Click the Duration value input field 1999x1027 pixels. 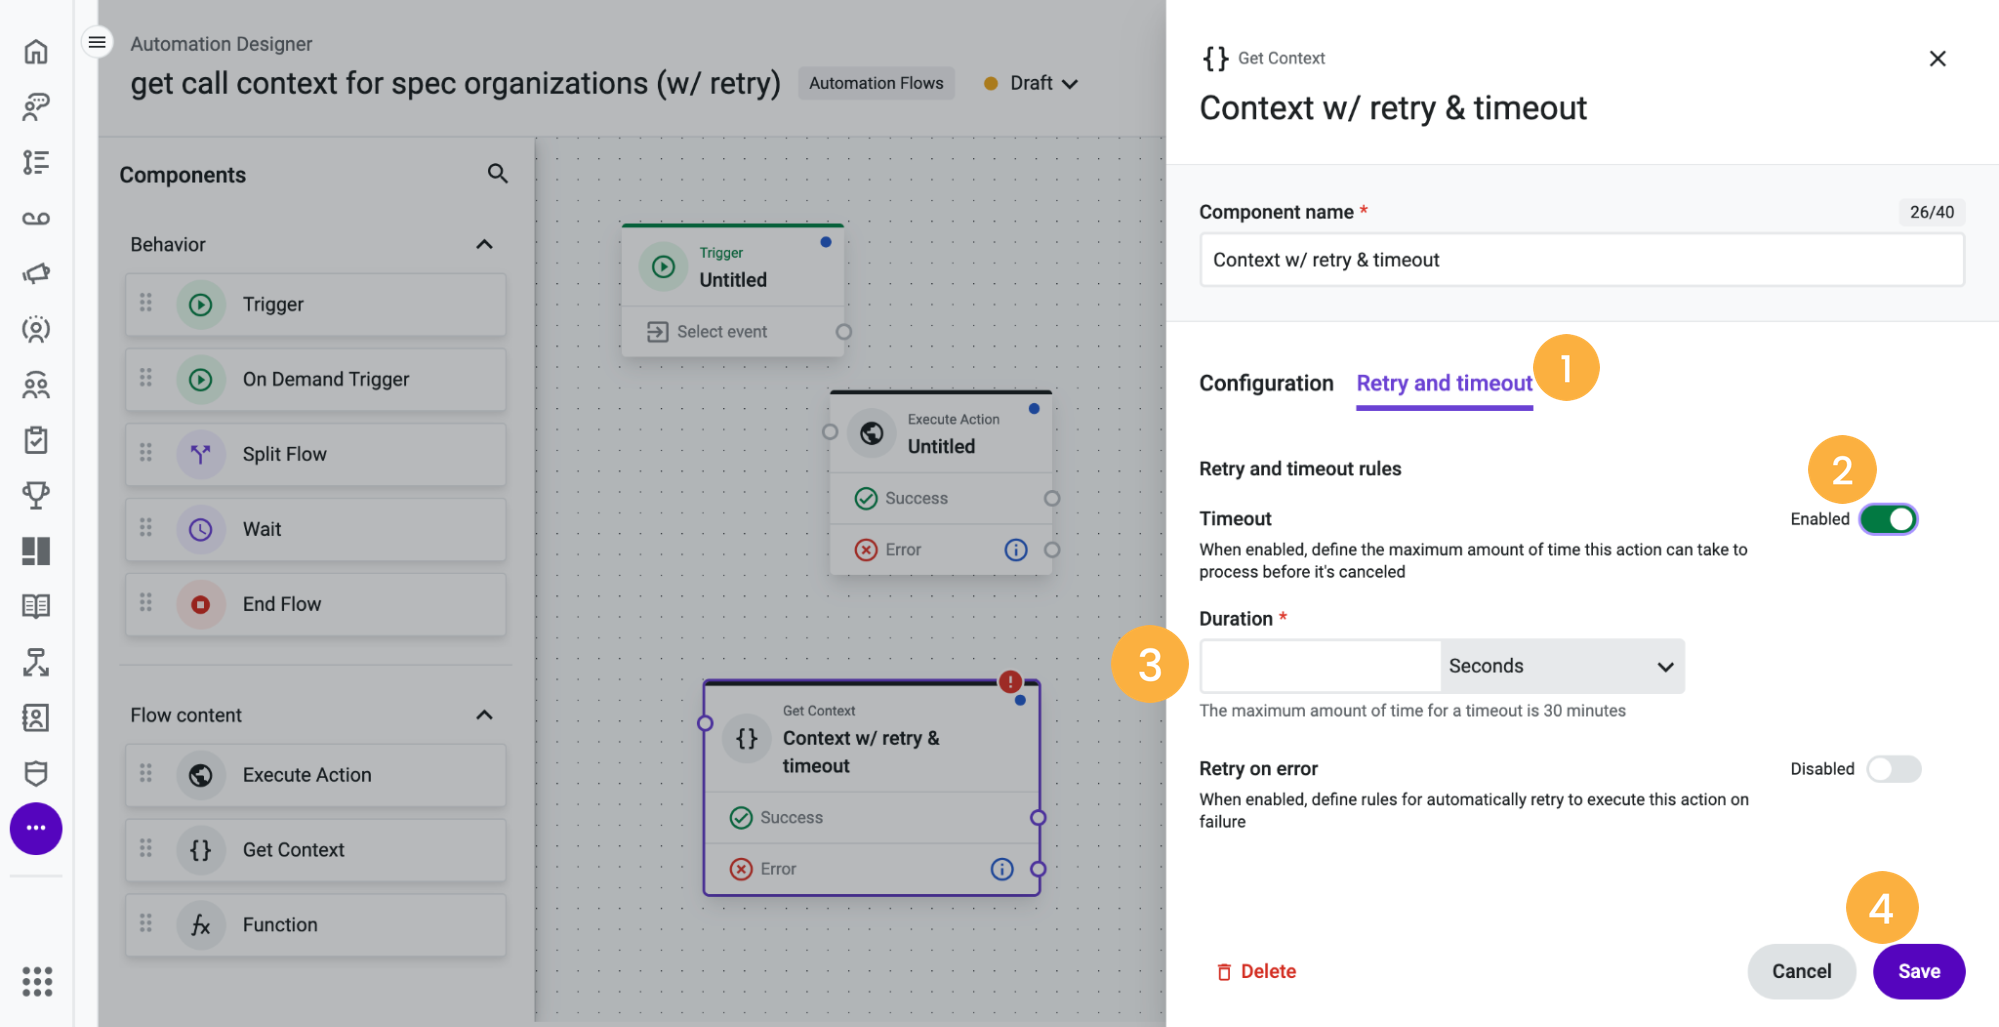(x=1320, y=666)
